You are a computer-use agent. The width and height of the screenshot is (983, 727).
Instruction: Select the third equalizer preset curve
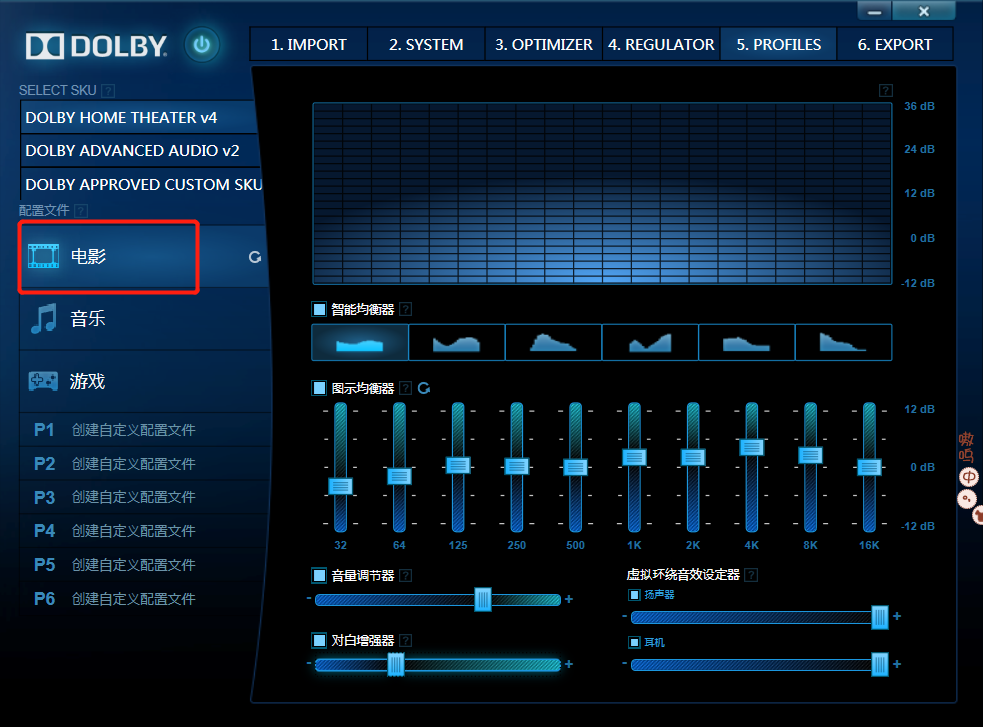pos(553,342)
